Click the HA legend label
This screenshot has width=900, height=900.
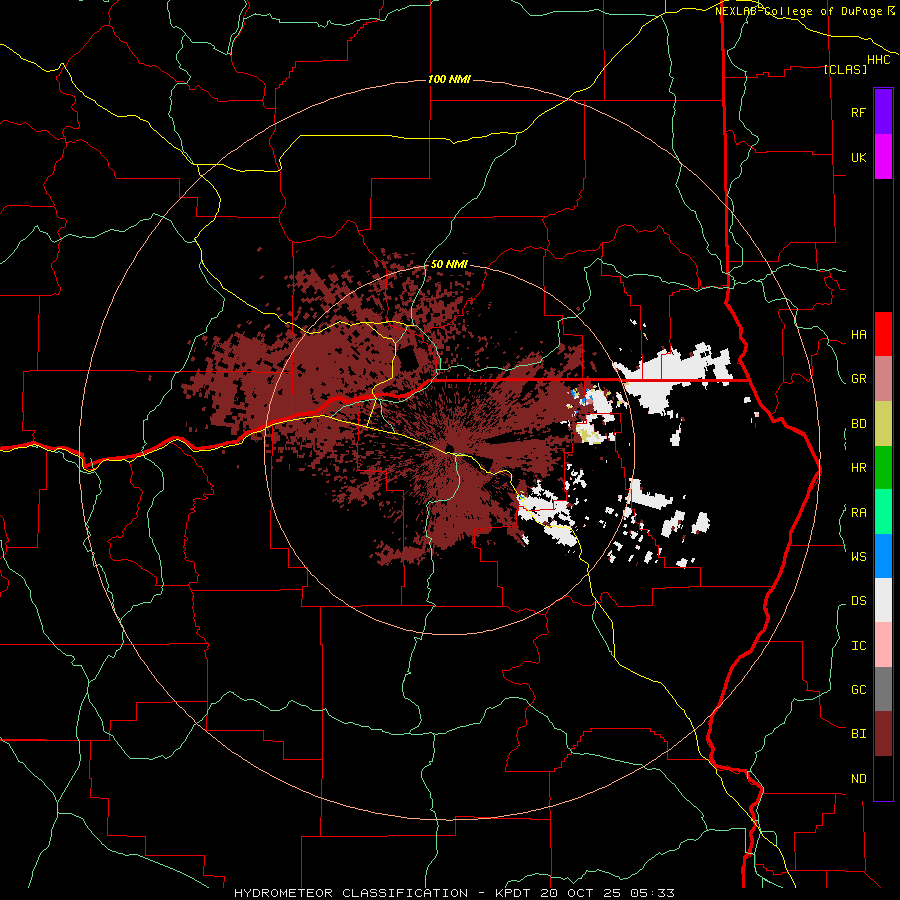coord(858,335)
